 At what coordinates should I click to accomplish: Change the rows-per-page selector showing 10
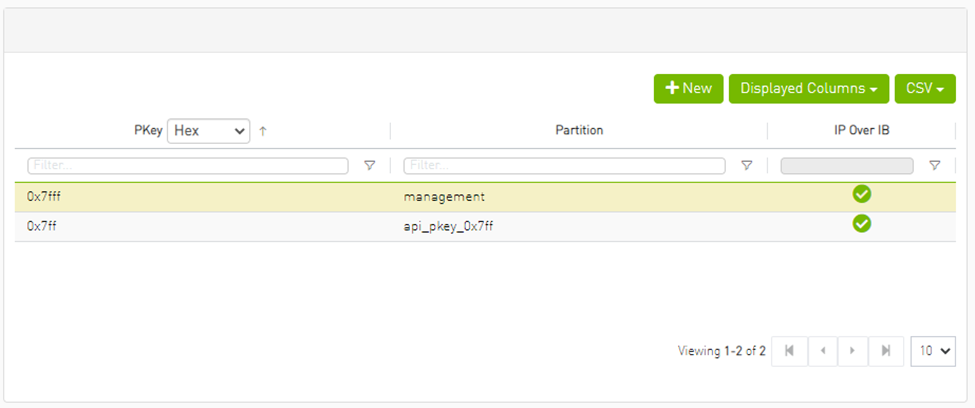[x=933, y=351]
